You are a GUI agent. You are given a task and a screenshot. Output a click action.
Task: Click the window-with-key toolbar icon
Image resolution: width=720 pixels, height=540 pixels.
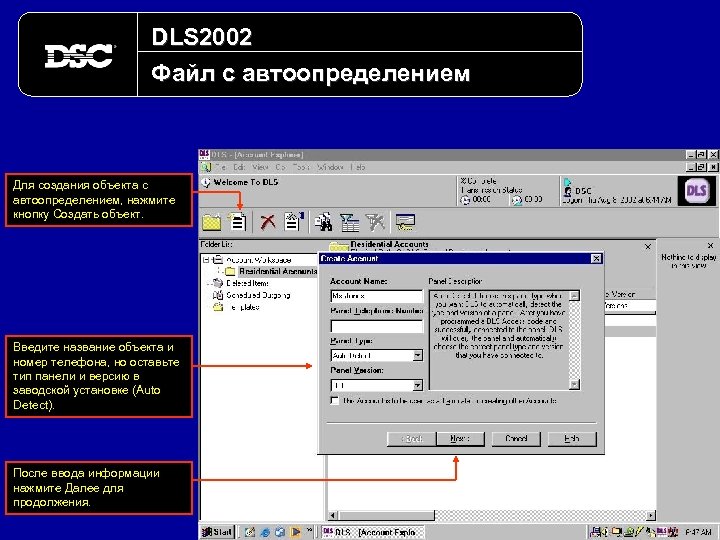[405, 222]
